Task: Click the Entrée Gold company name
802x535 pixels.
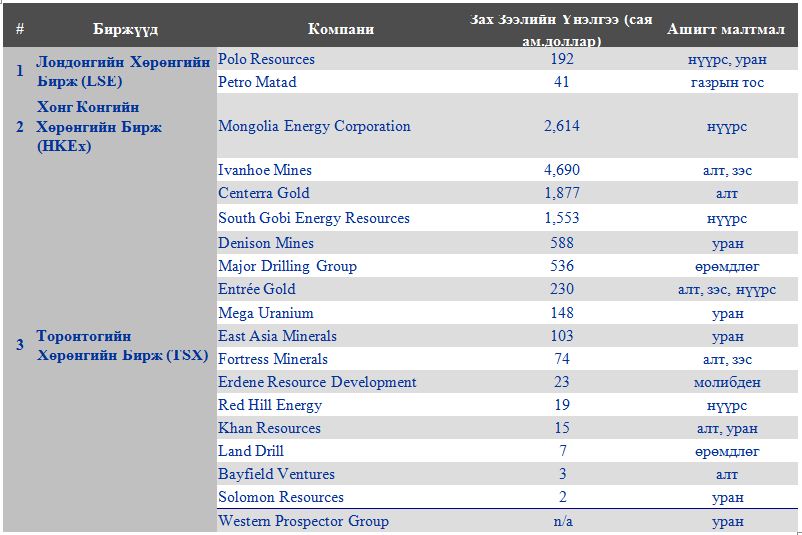Action: point(257,289)
